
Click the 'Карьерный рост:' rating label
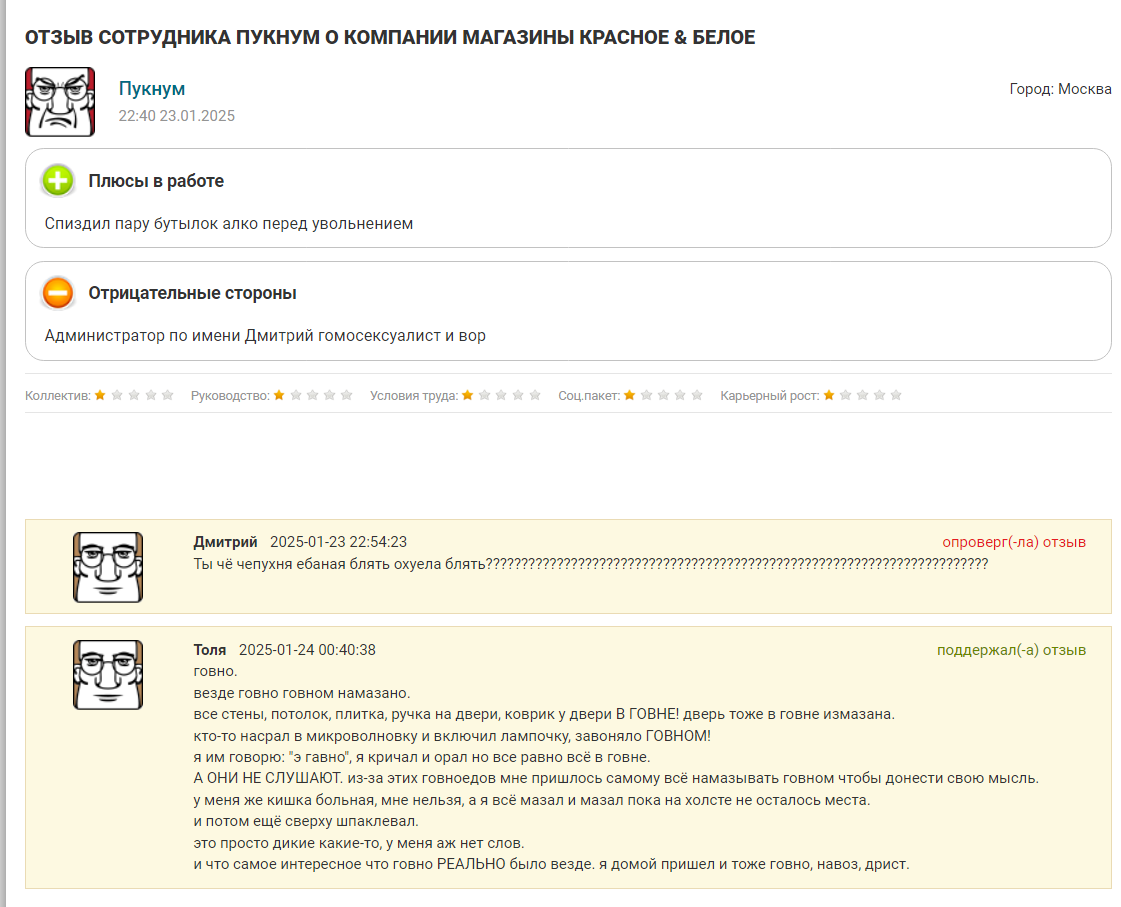coord(770,396)
